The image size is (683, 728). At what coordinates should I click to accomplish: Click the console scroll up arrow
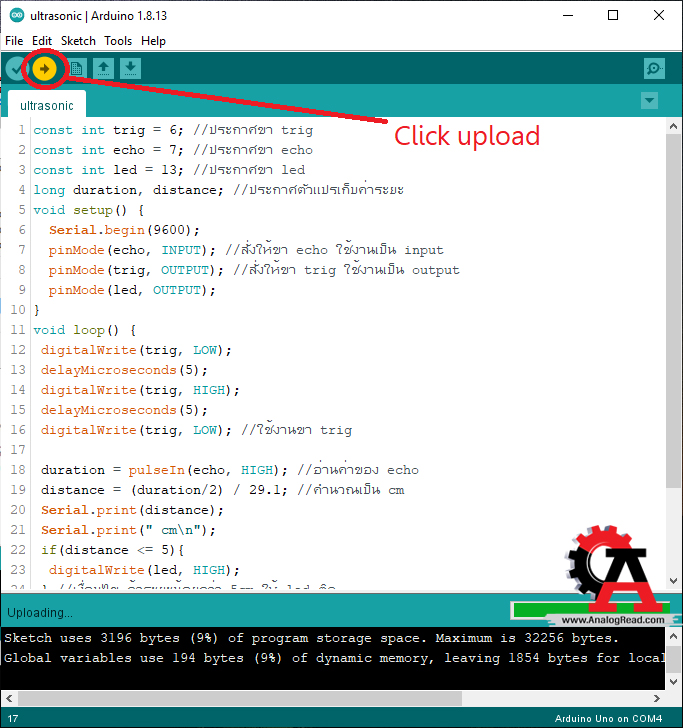[673, 636]
